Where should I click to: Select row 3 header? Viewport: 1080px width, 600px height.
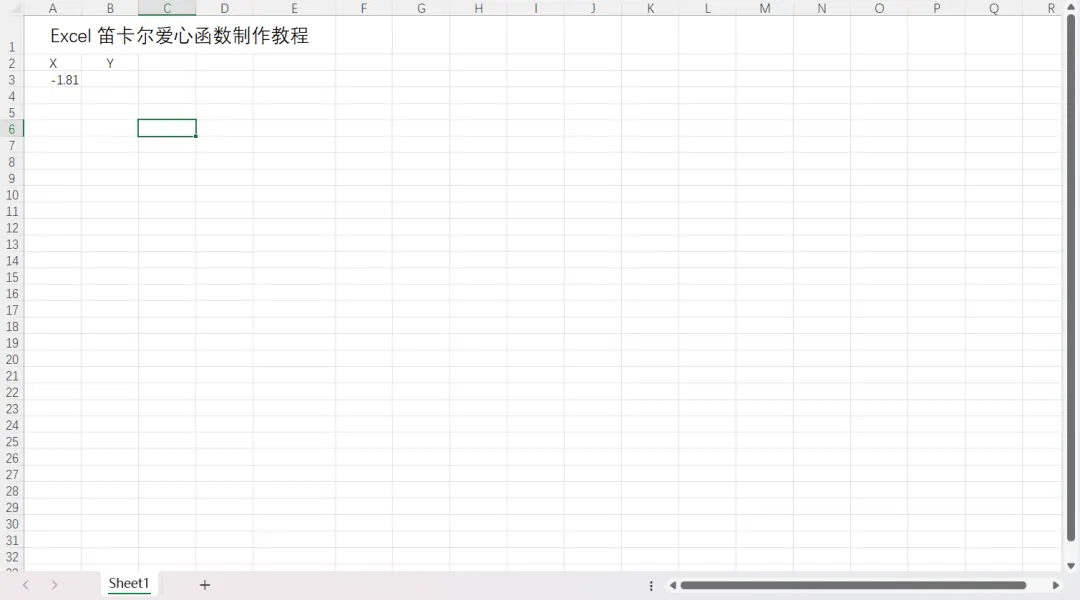click(x=12, y=80)
